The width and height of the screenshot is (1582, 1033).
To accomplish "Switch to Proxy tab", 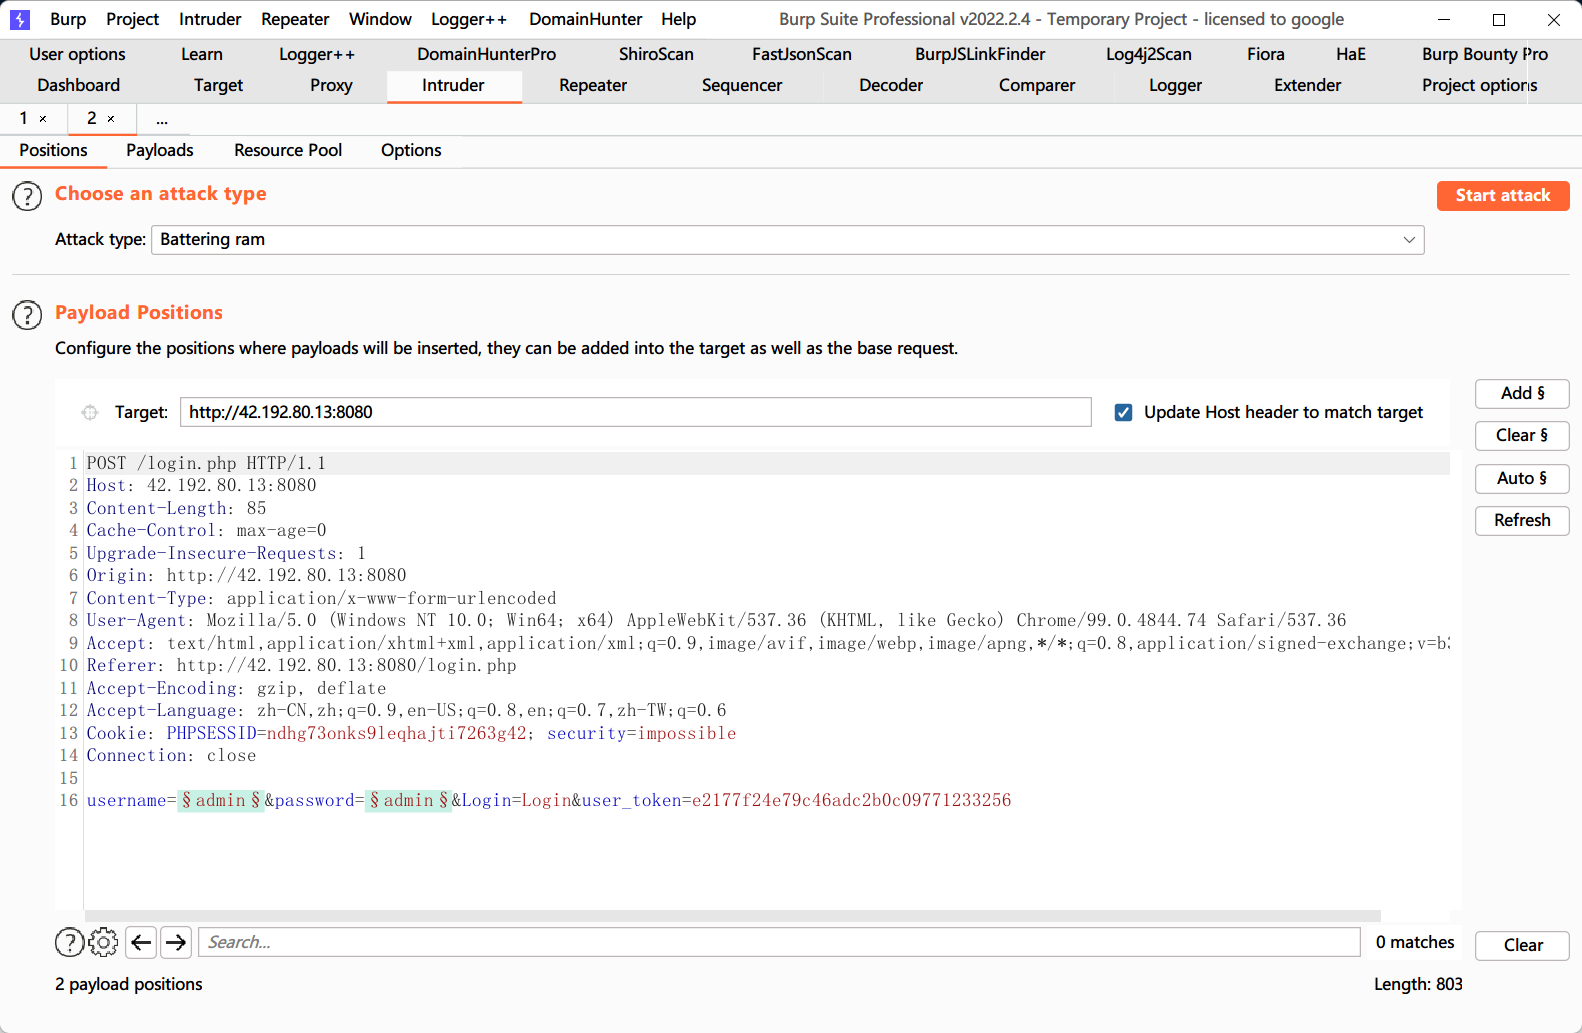I will point(331,85).
